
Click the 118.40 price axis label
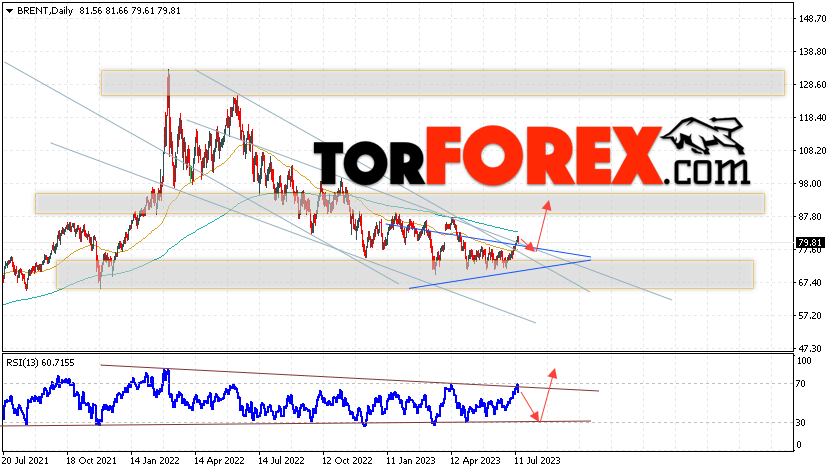click(x=813, y=117)
